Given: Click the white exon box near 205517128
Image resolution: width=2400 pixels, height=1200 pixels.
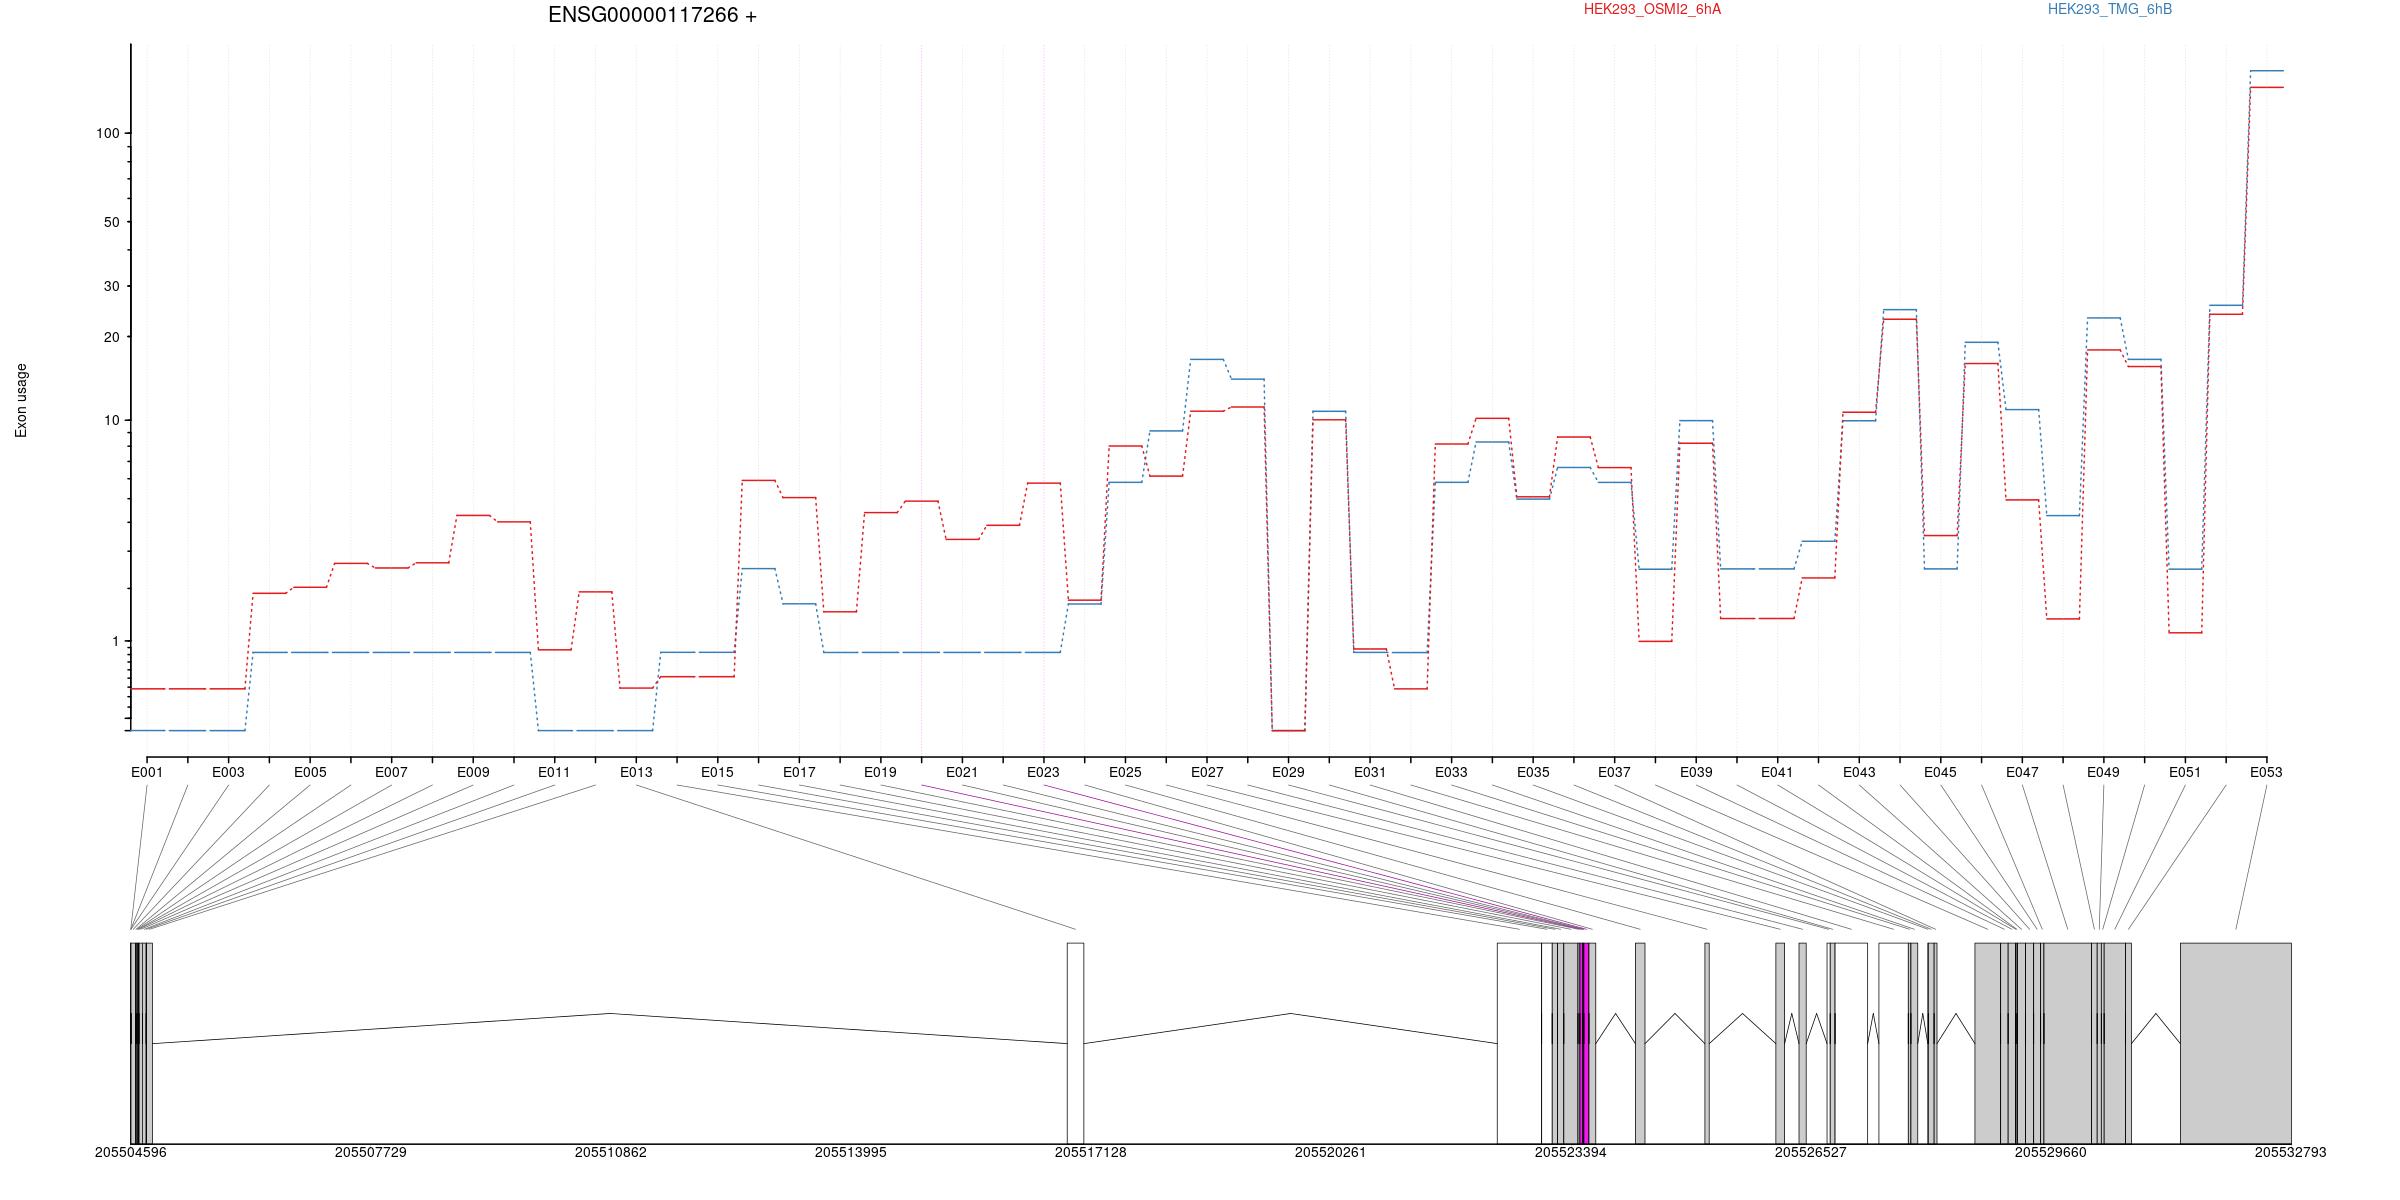Looking at the screenshot, I should 1075,1043.
